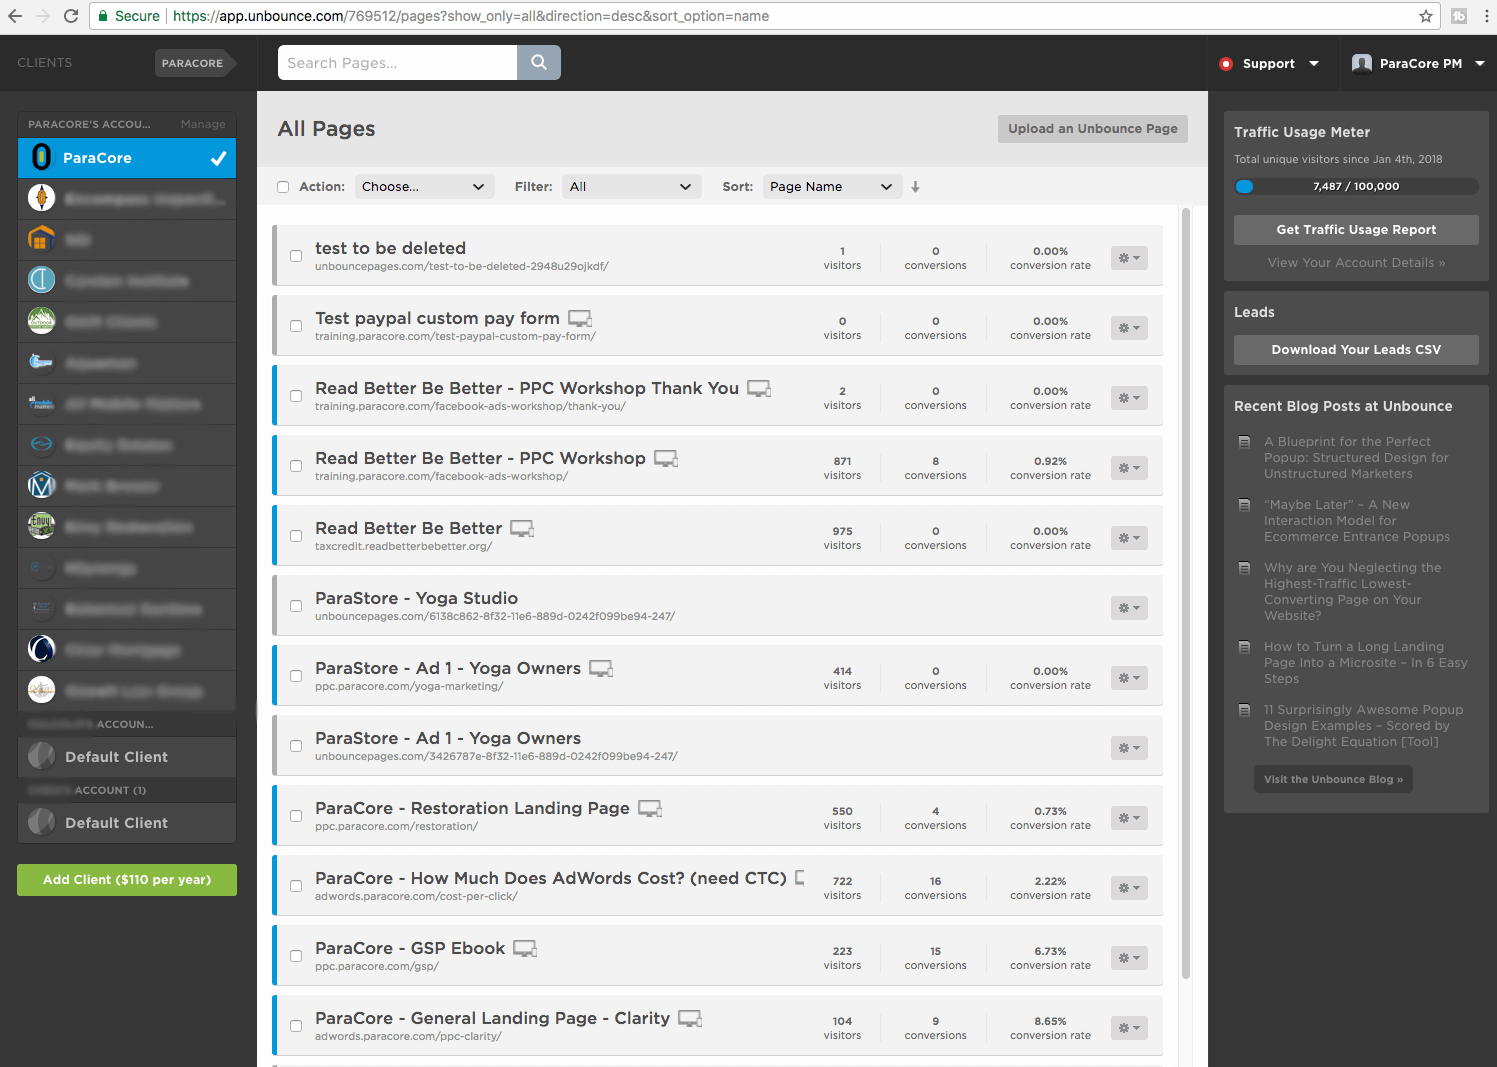Screen dimensions: 1497x1067
Task: Open gear menu for ParaCore Restoration Landing Page
Action: coord(1129,818)
